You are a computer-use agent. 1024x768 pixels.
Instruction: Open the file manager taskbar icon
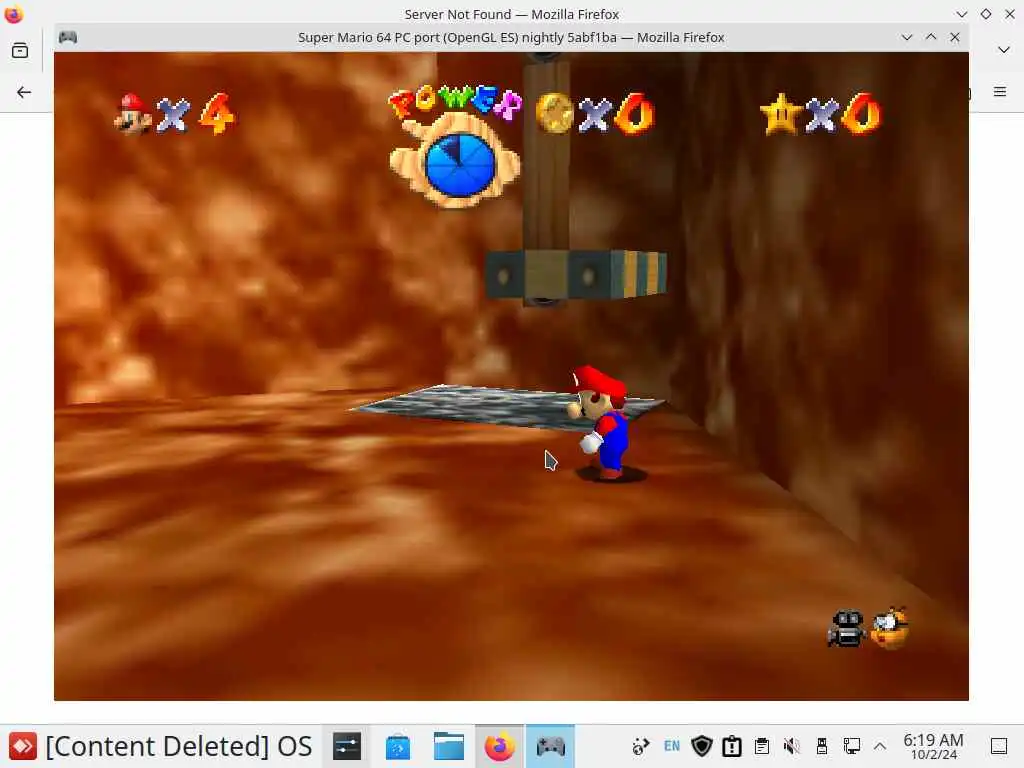point(449,746)
